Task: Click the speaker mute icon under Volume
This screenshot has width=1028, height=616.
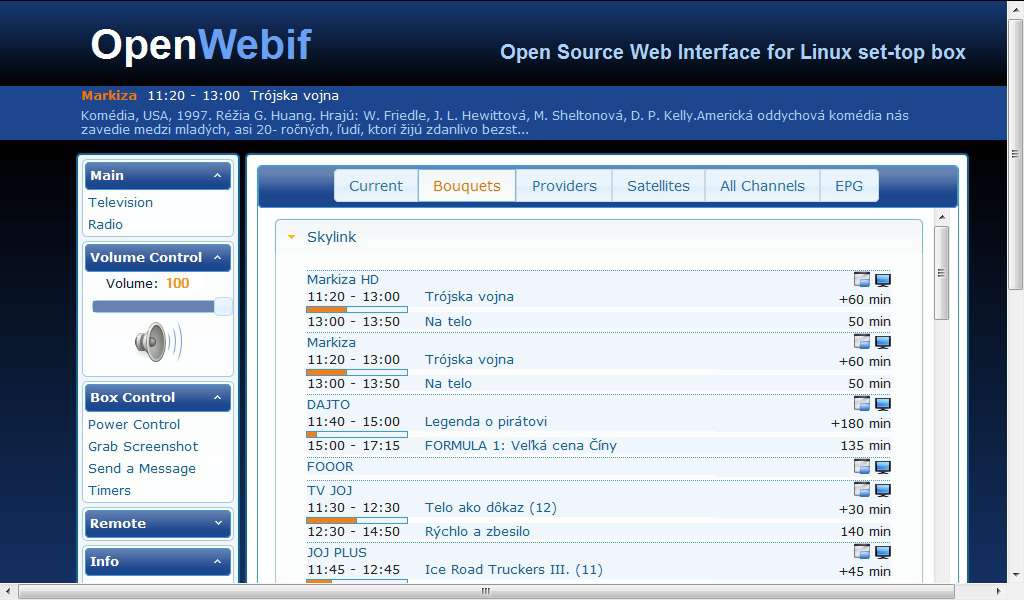Action: pyautogui.click(x=158, y=341)
